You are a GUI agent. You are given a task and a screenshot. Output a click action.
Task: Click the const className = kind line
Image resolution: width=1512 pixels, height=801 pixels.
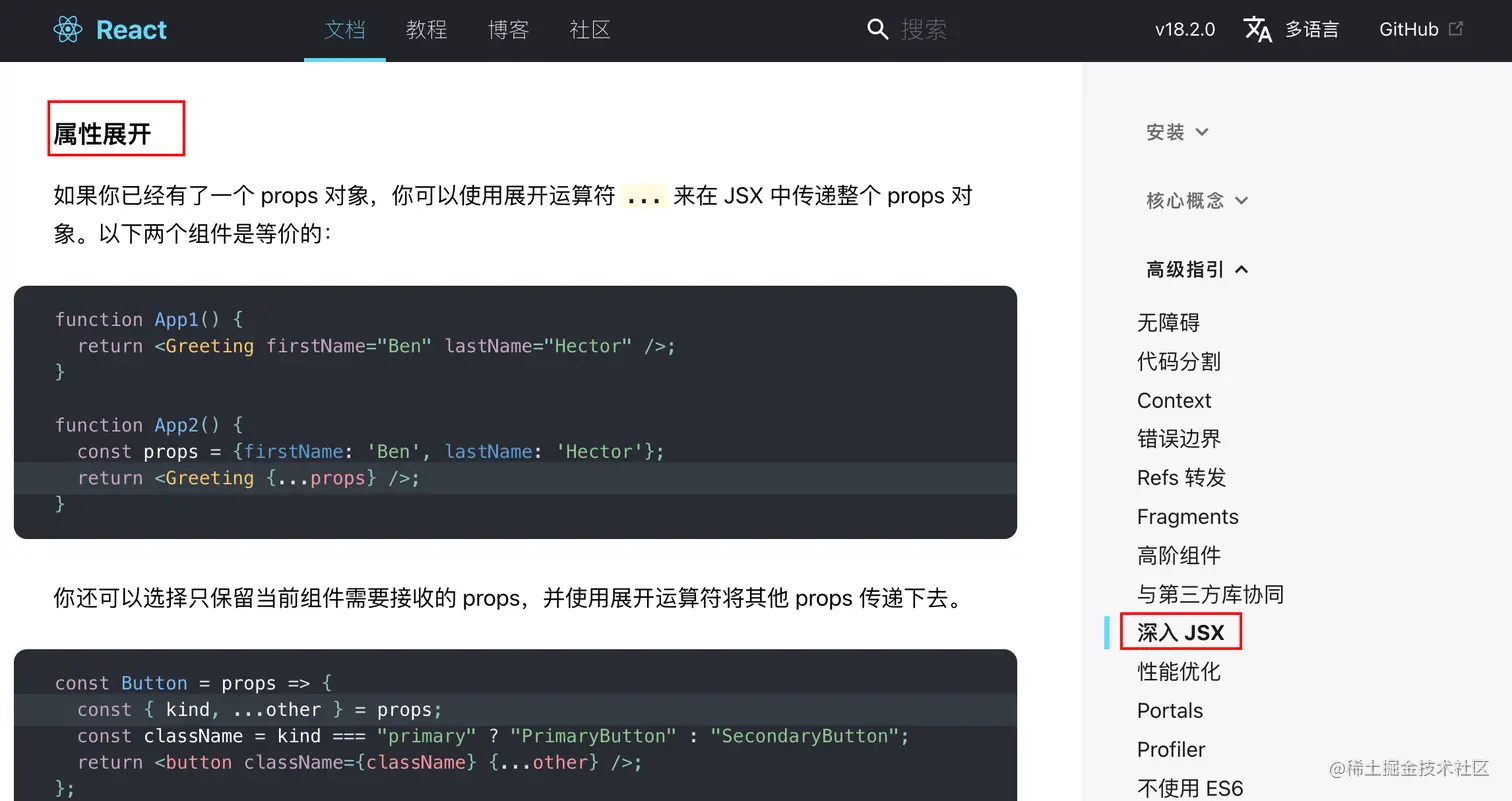point(494,736)
